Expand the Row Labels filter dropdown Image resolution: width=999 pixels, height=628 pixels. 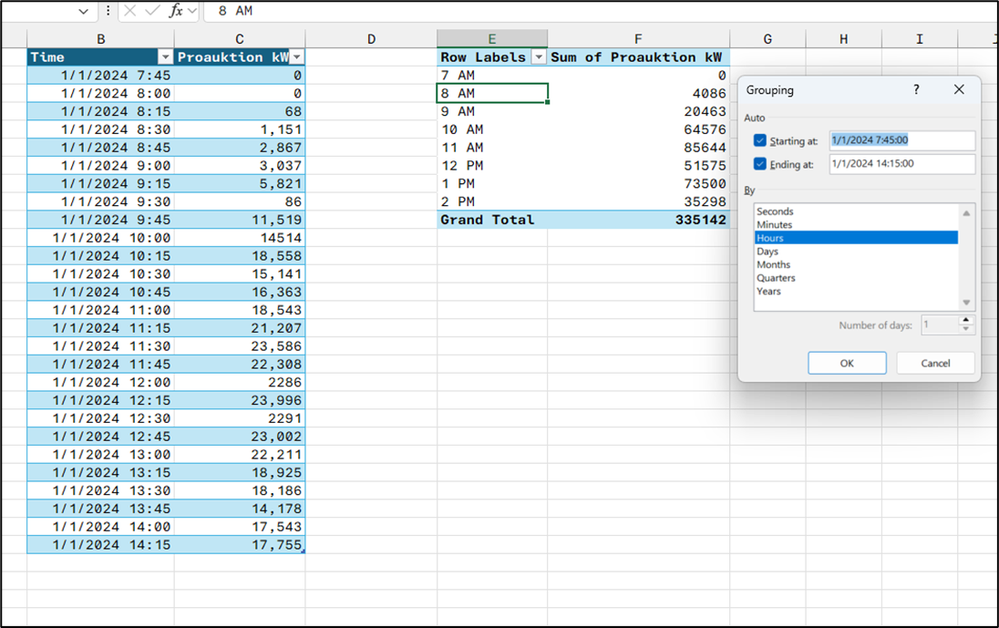pyautogui.click(x=539, y=57)
